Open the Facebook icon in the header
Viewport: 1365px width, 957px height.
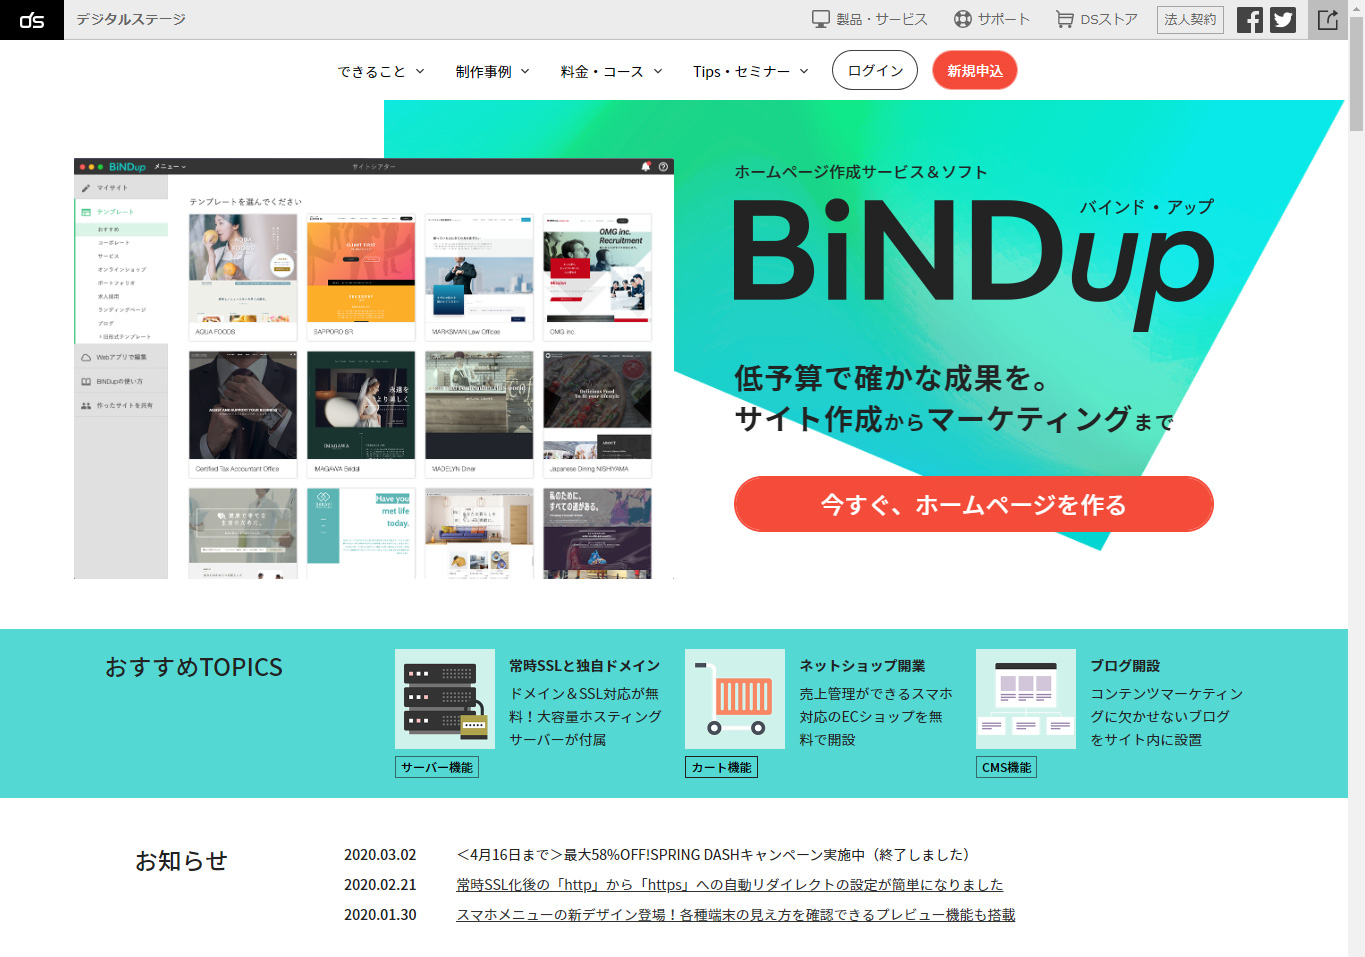click(1249, 20)
